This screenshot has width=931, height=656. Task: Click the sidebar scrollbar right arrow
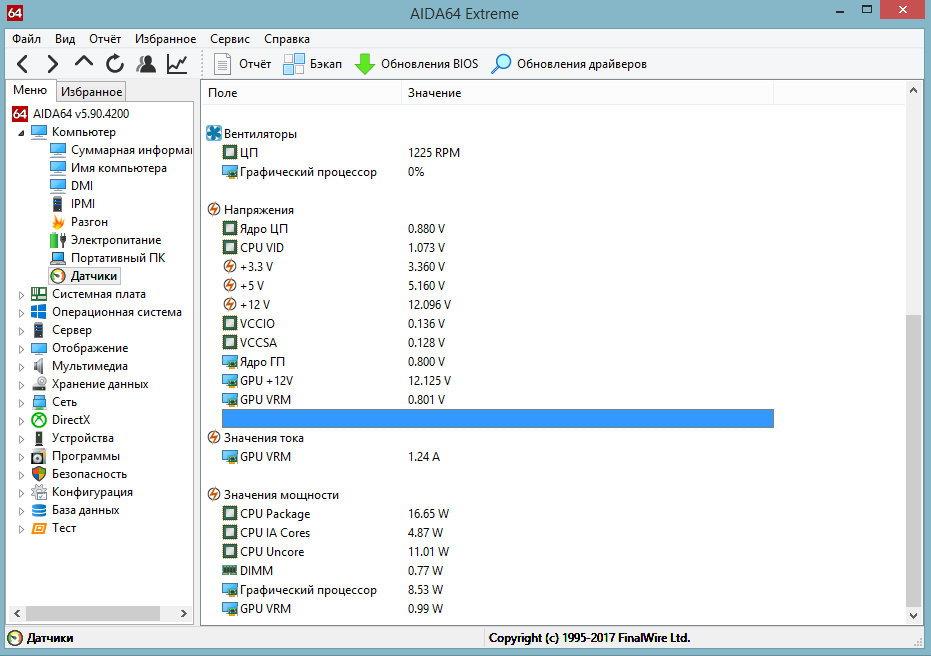[x=183, y=613]
